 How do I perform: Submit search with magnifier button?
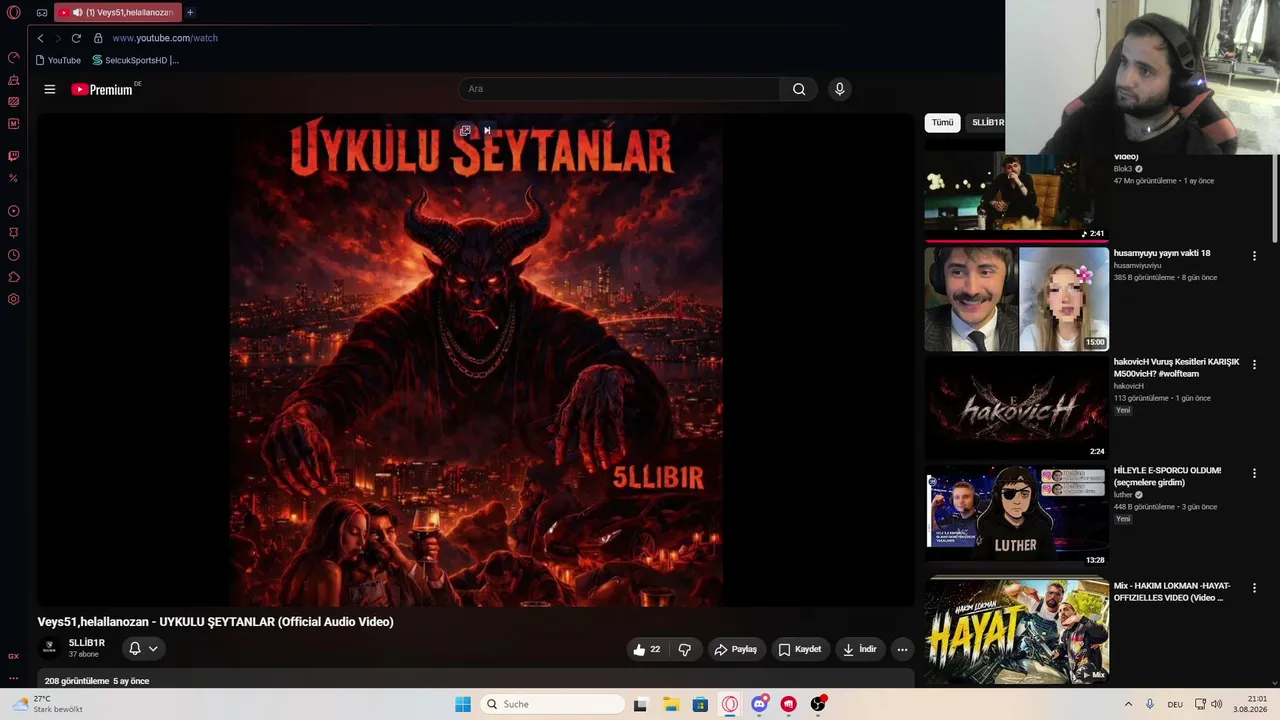click(799, 89)
